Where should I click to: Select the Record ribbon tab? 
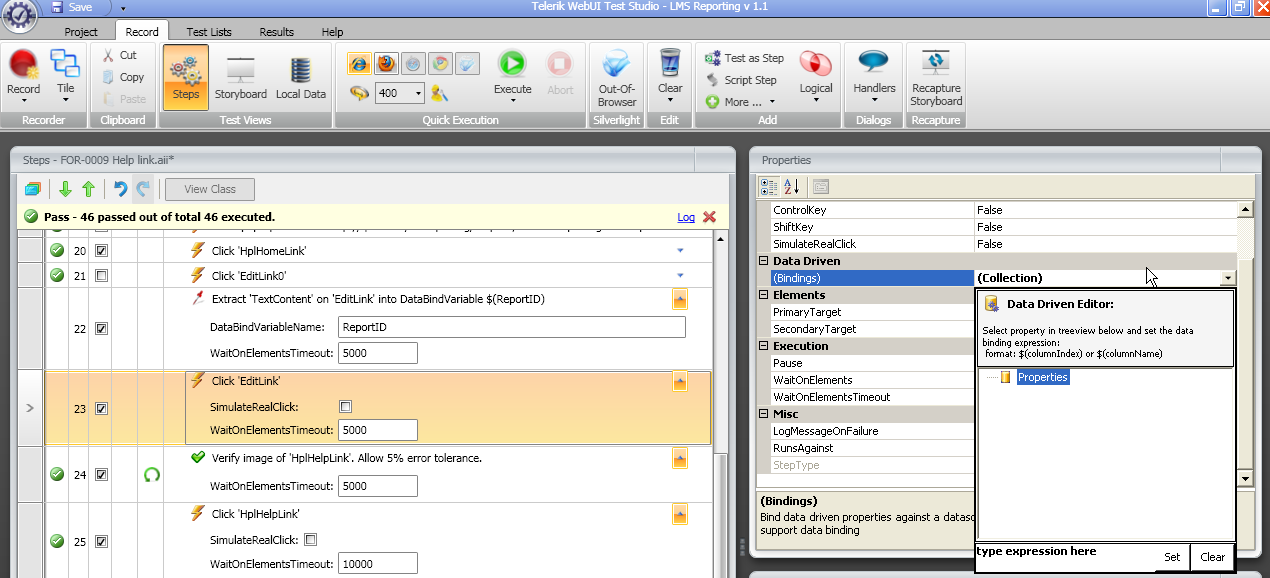[x=142, y=32]
